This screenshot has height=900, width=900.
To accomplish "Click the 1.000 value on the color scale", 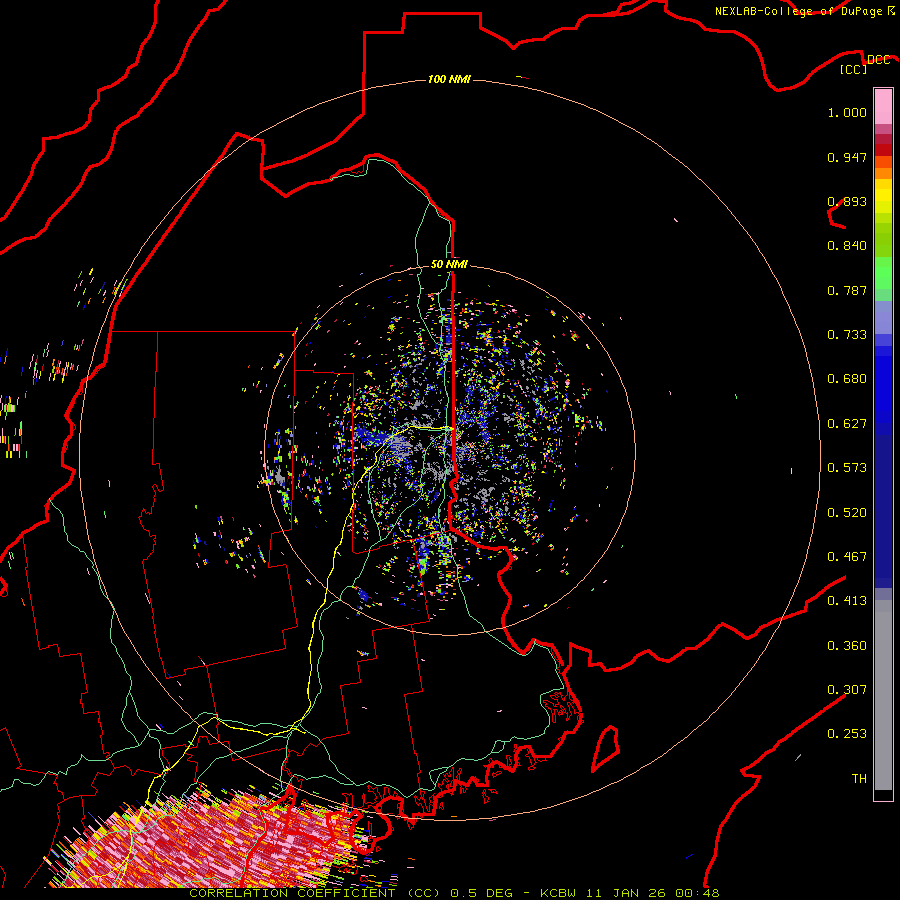I will [x=847, y=112].
